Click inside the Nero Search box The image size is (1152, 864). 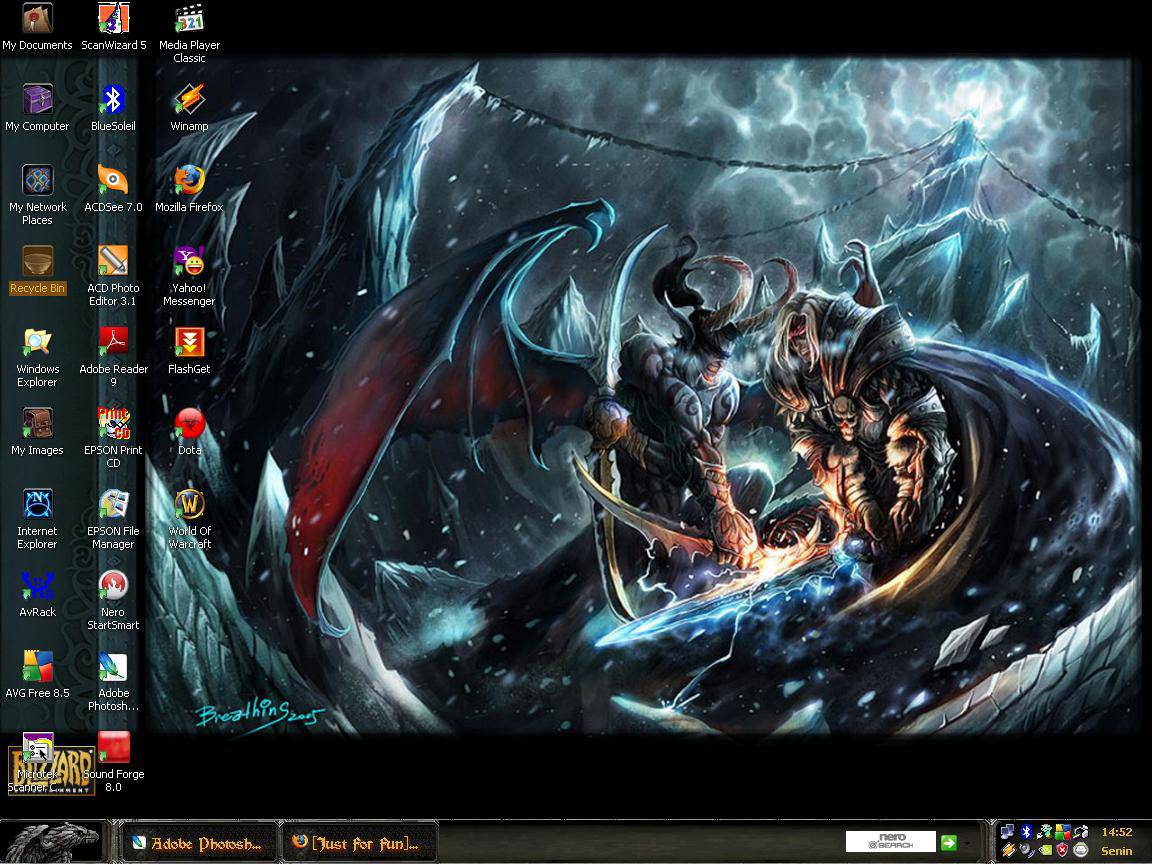[890, 842]
